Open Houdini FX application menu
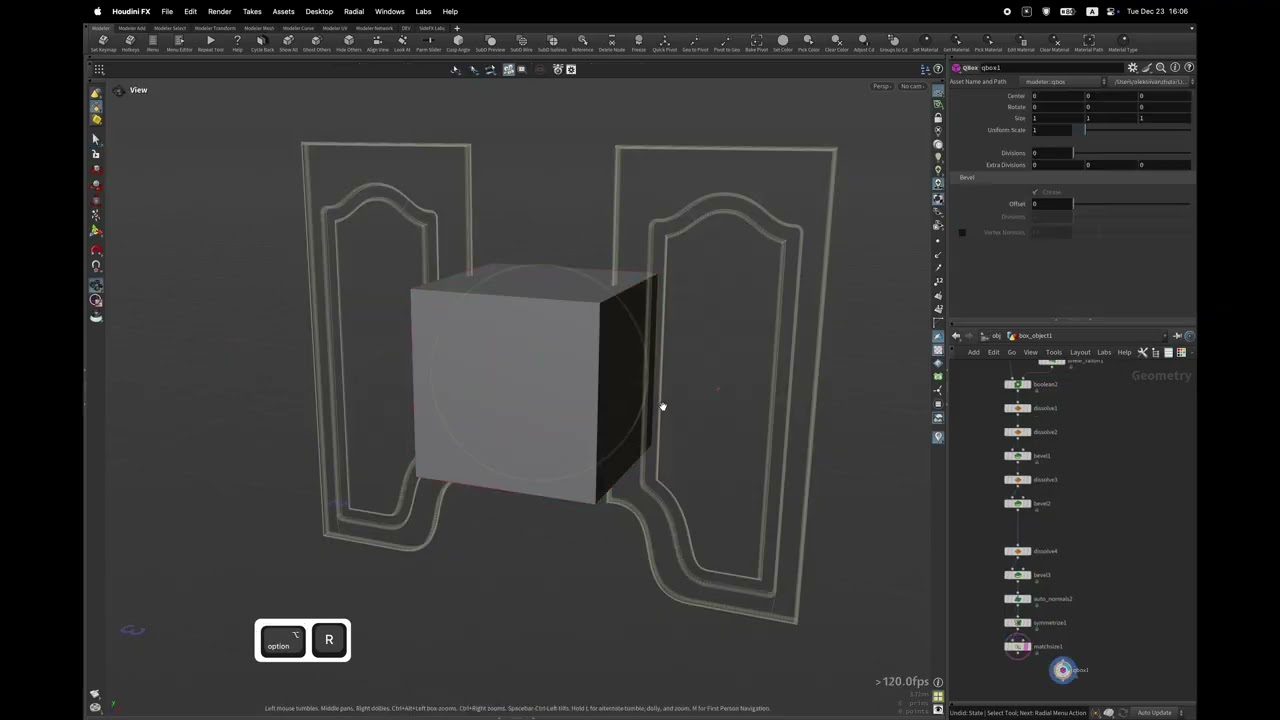The image size is (1280, 720). coord(131,11)
